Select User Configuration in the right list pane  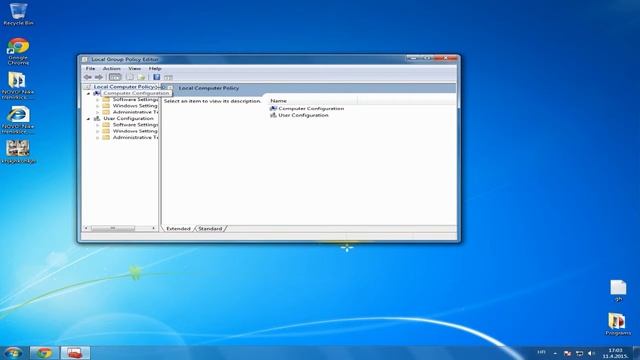tap(299, 115)
